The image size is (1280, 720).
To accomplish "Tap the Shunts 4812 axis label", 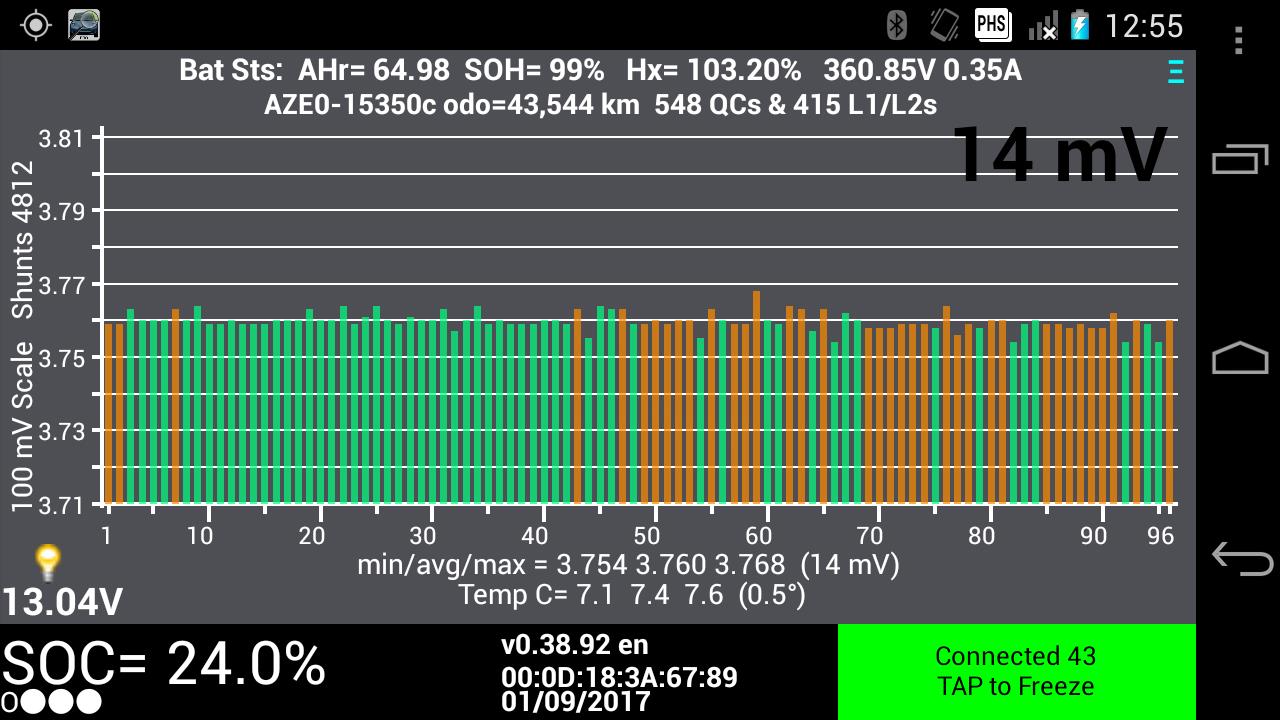I will 22,240.
